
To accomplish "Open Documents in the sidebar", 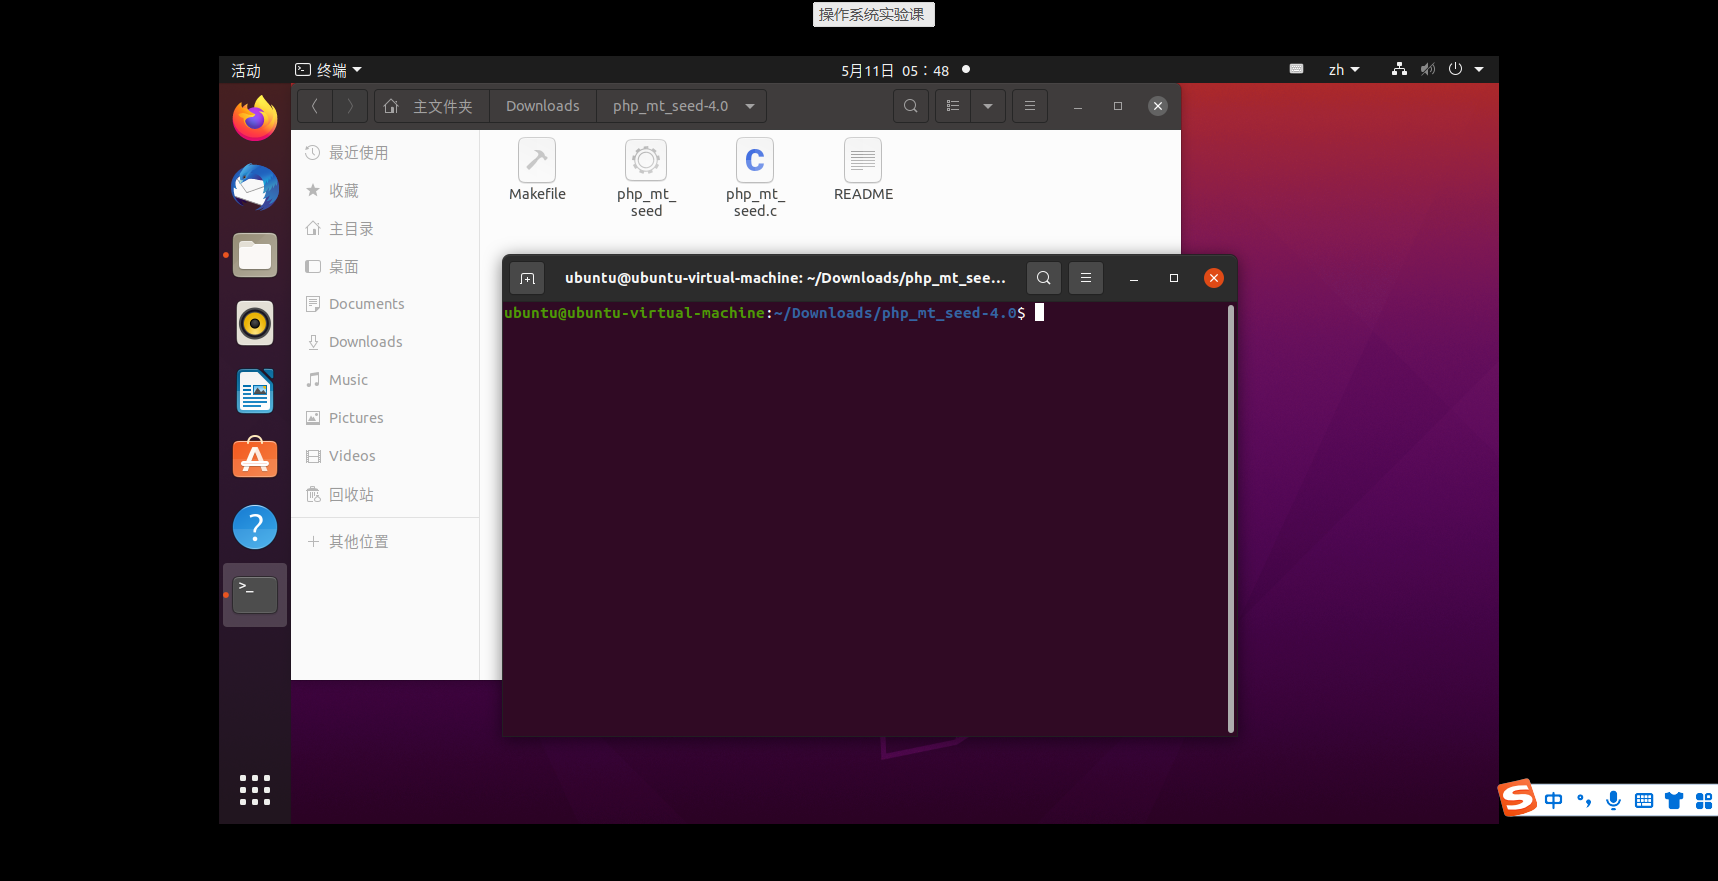I will [366, 304].
